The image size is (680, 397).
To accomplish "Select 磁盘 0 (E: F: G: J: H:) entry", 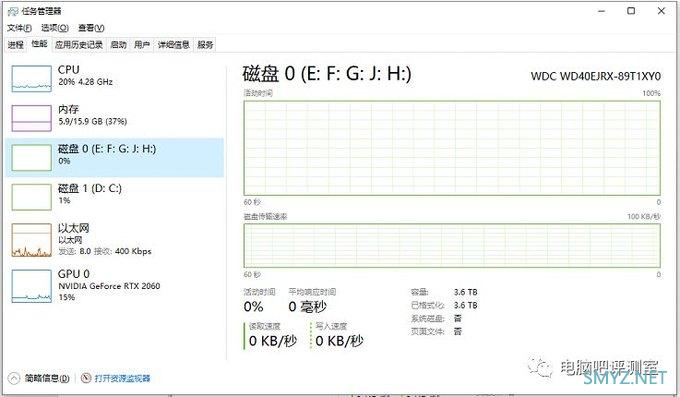I will pyautogui.click(x=114, y=157).
